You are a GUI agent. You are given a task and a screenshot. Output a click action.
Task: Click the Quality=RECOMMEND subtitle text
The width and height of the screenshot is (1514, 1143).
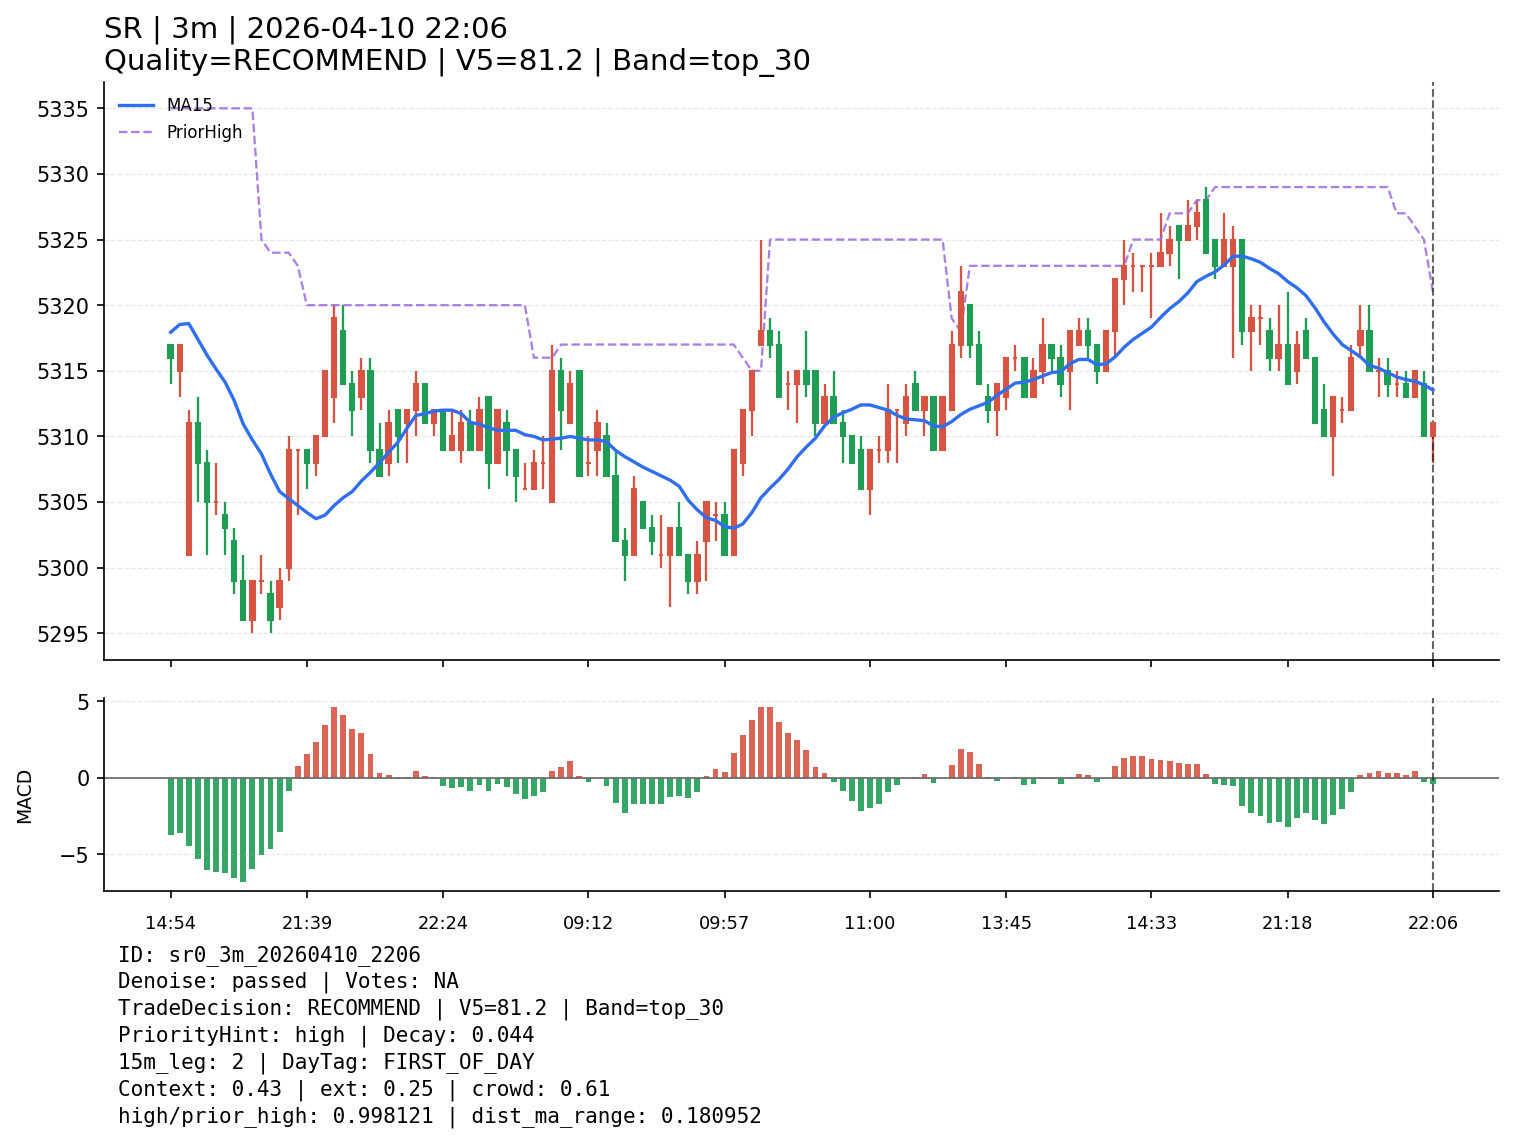pyautogui.click(x=266, y=61)
